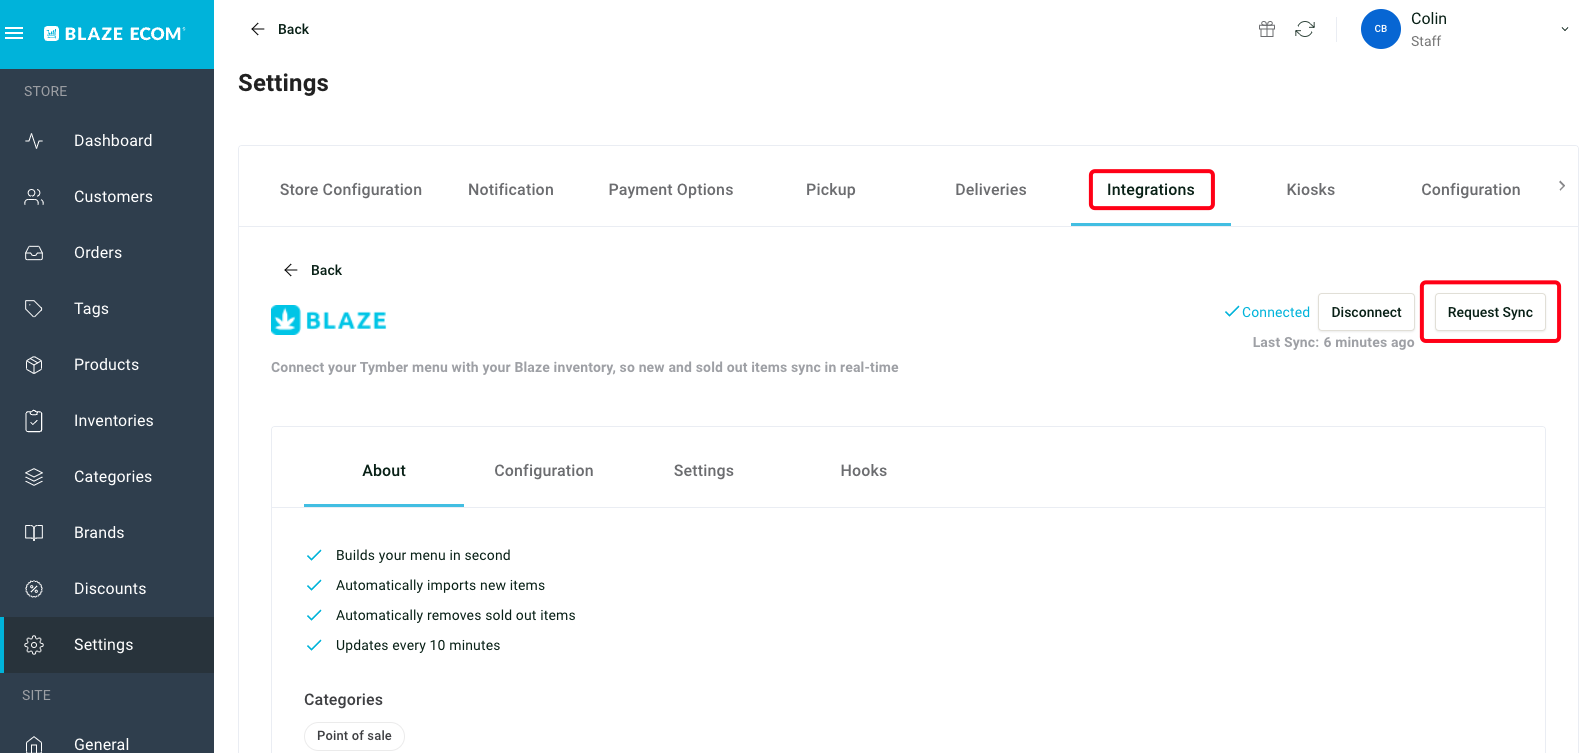Click 'Automatically imports new items' text

[440, 585]
